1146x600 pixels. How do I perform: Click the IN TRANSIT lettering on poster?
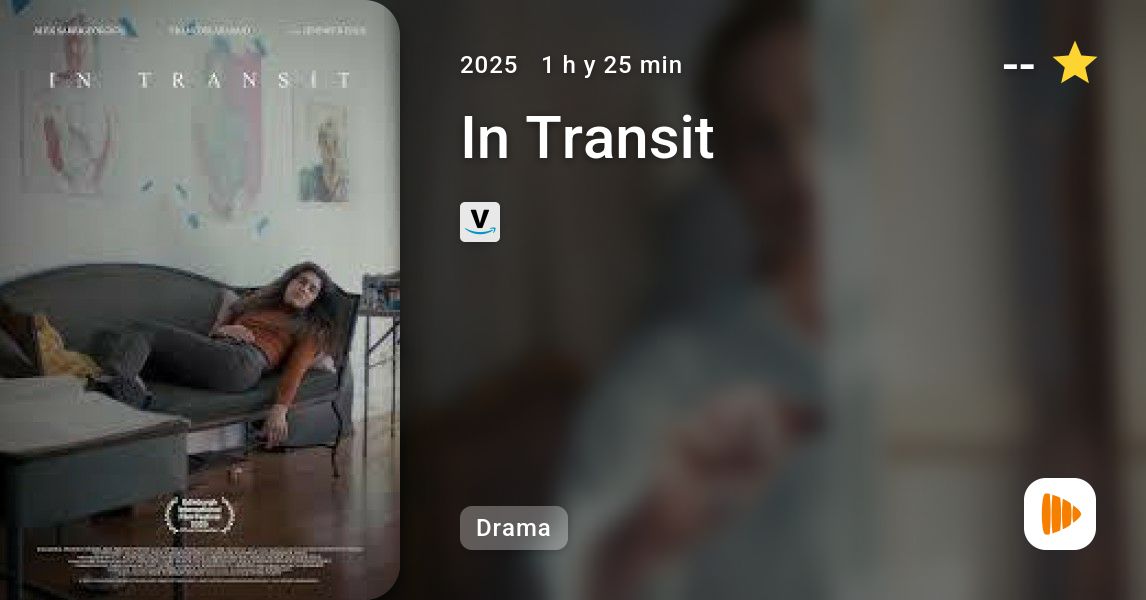coord(200,80)
